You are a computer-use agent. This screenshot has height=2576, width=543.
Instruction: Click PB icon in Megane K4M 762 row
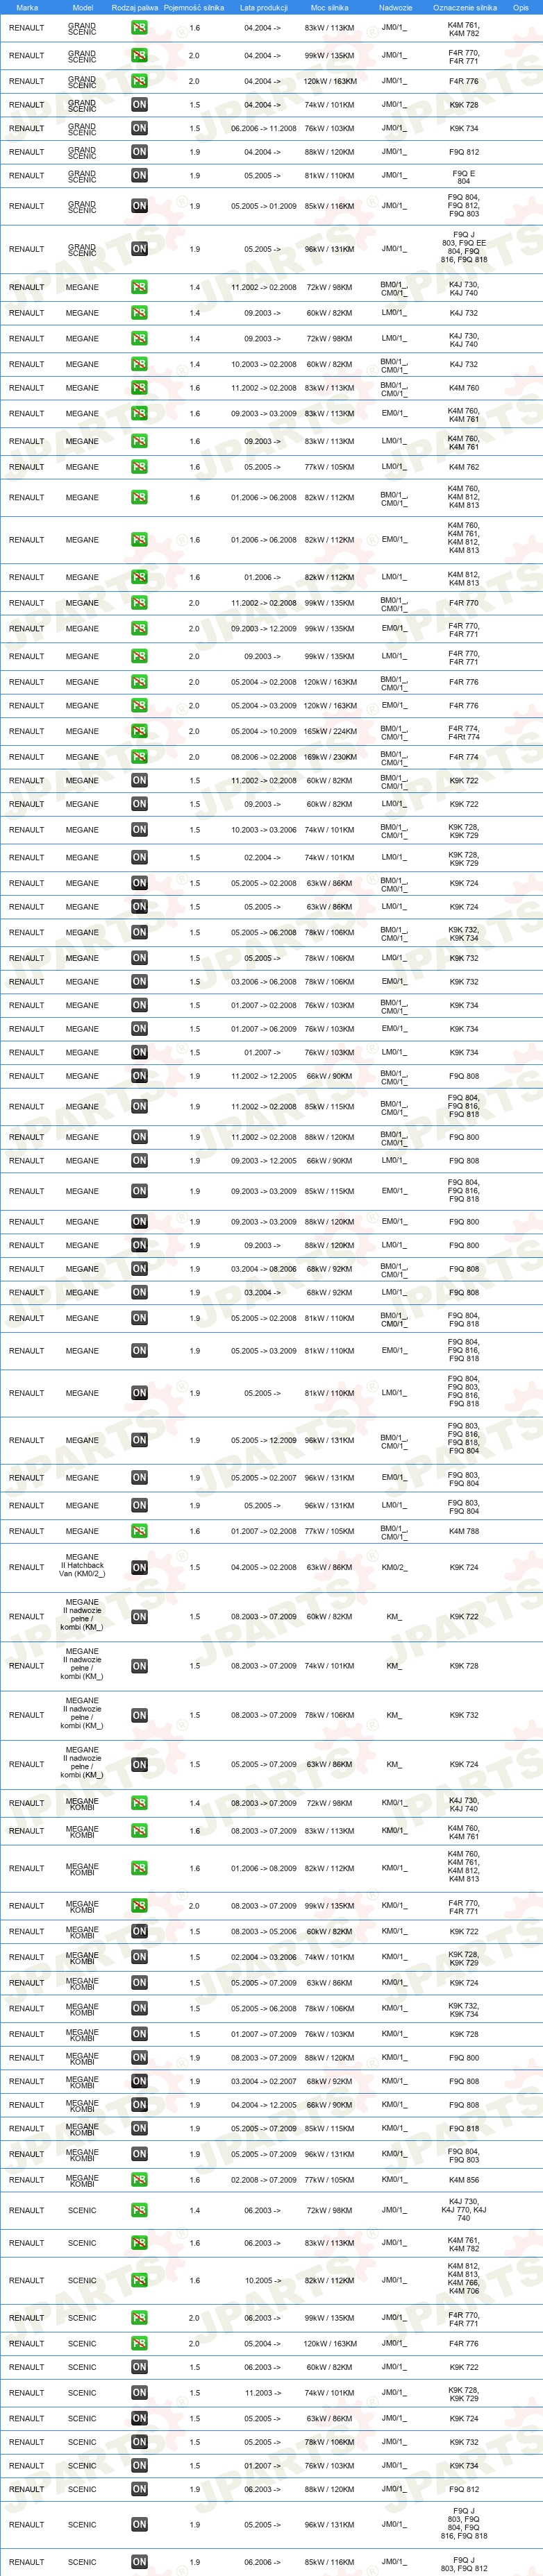[139, 467]
